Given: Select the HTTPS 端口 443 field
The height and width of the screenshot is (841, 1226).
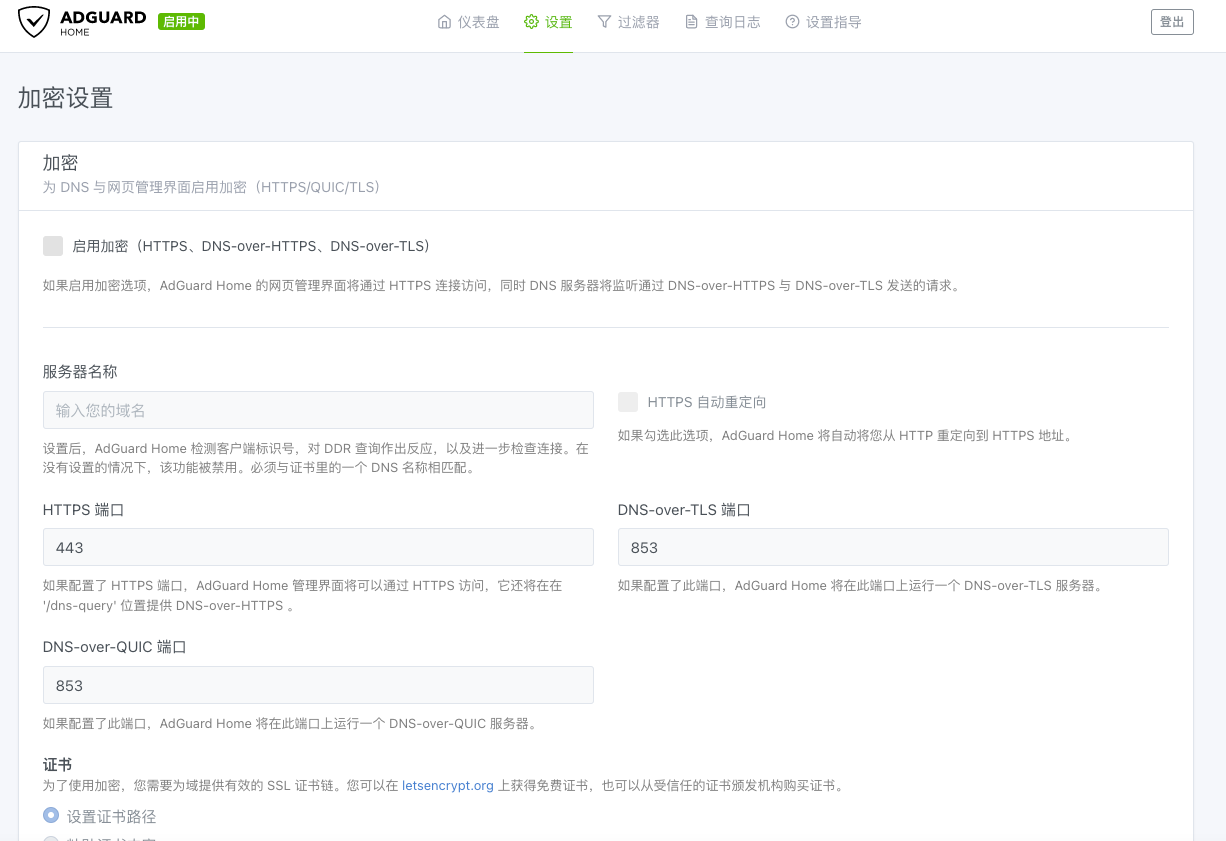Looking at the screenshot, I should [x=318, y=547].
